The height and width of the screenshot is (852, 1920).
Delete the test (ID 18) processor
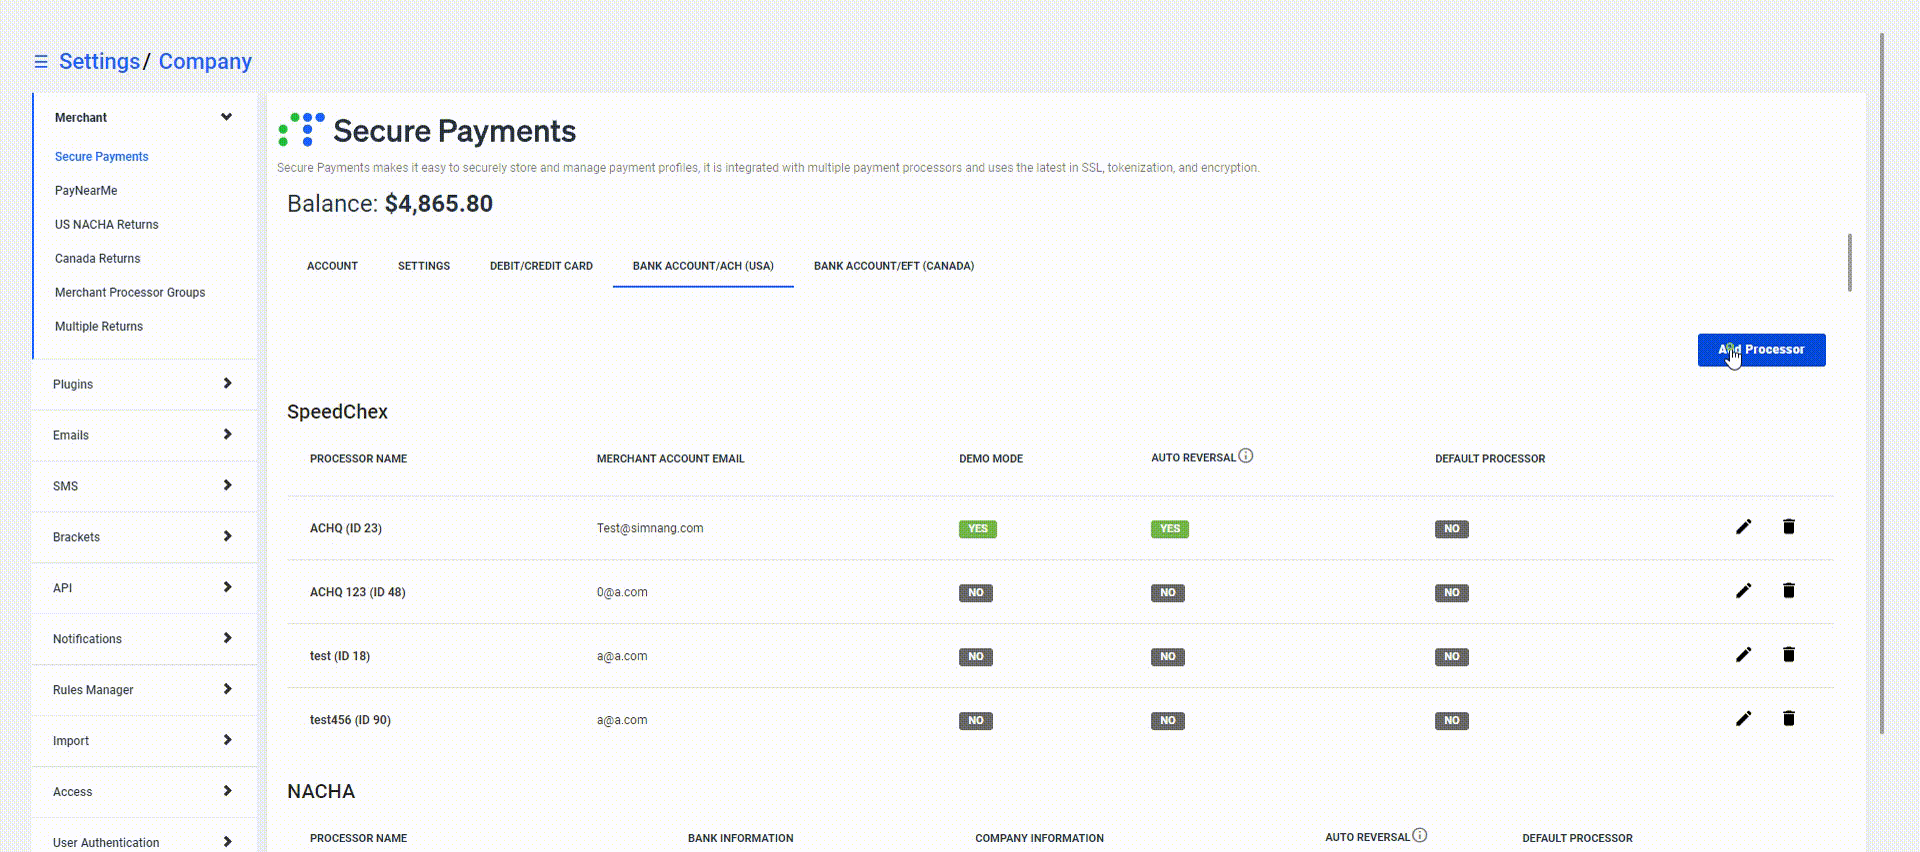click(1789, 655)
